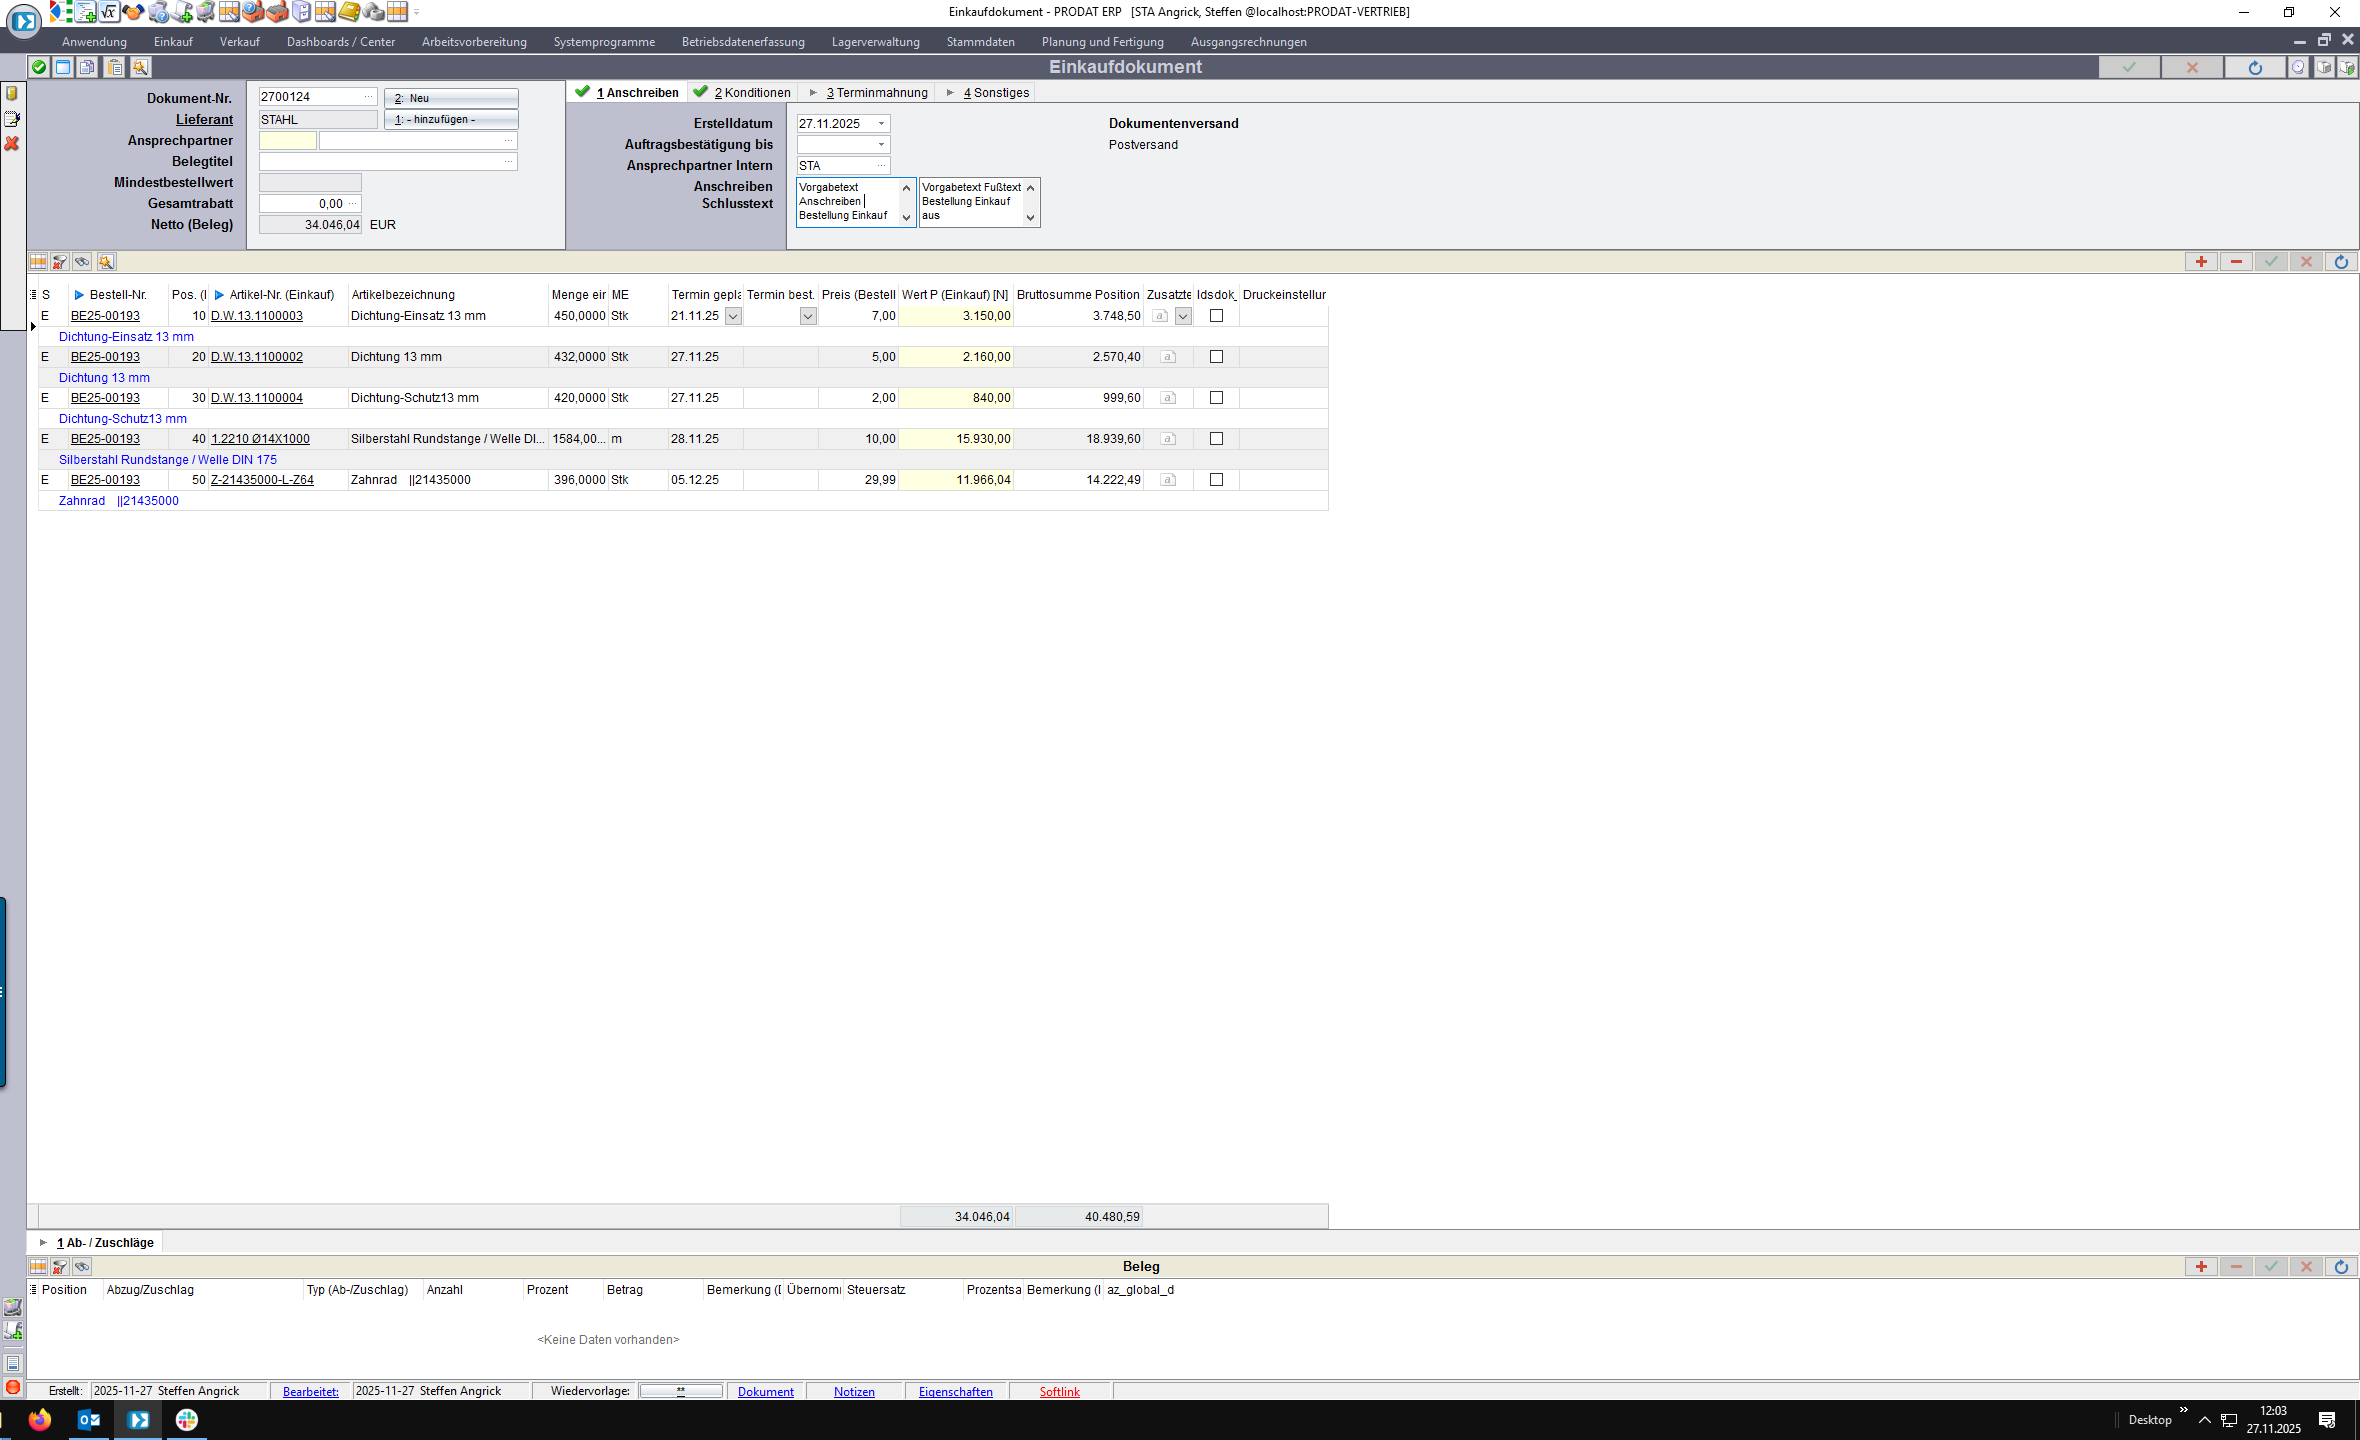Click the handshake icon in top toolbar
Viewport: 2360px width, 1440px height.
[x=133, y=12]
